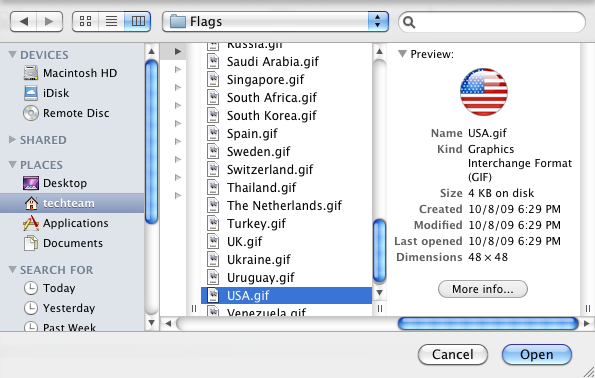Select the Remote Disc icon
The height and width of the screenshot is (378, 595).
[31, 113]
